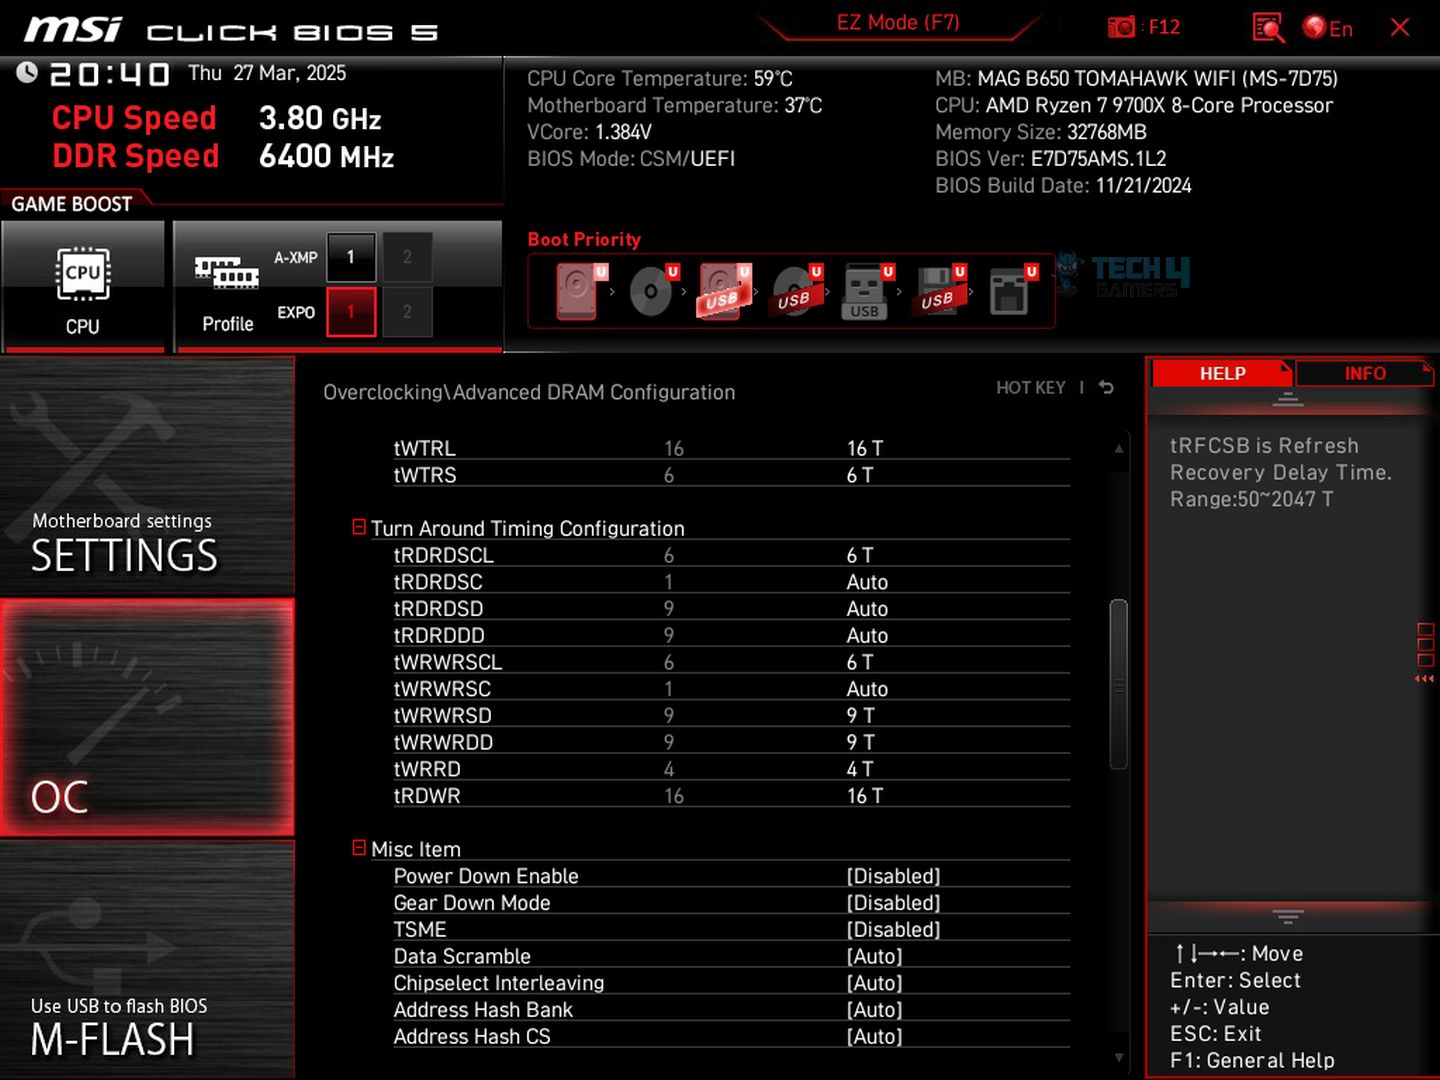Enable A-XMP profile 1
This screenshot has width=1440, height=1080.
[x=350, y=257]
